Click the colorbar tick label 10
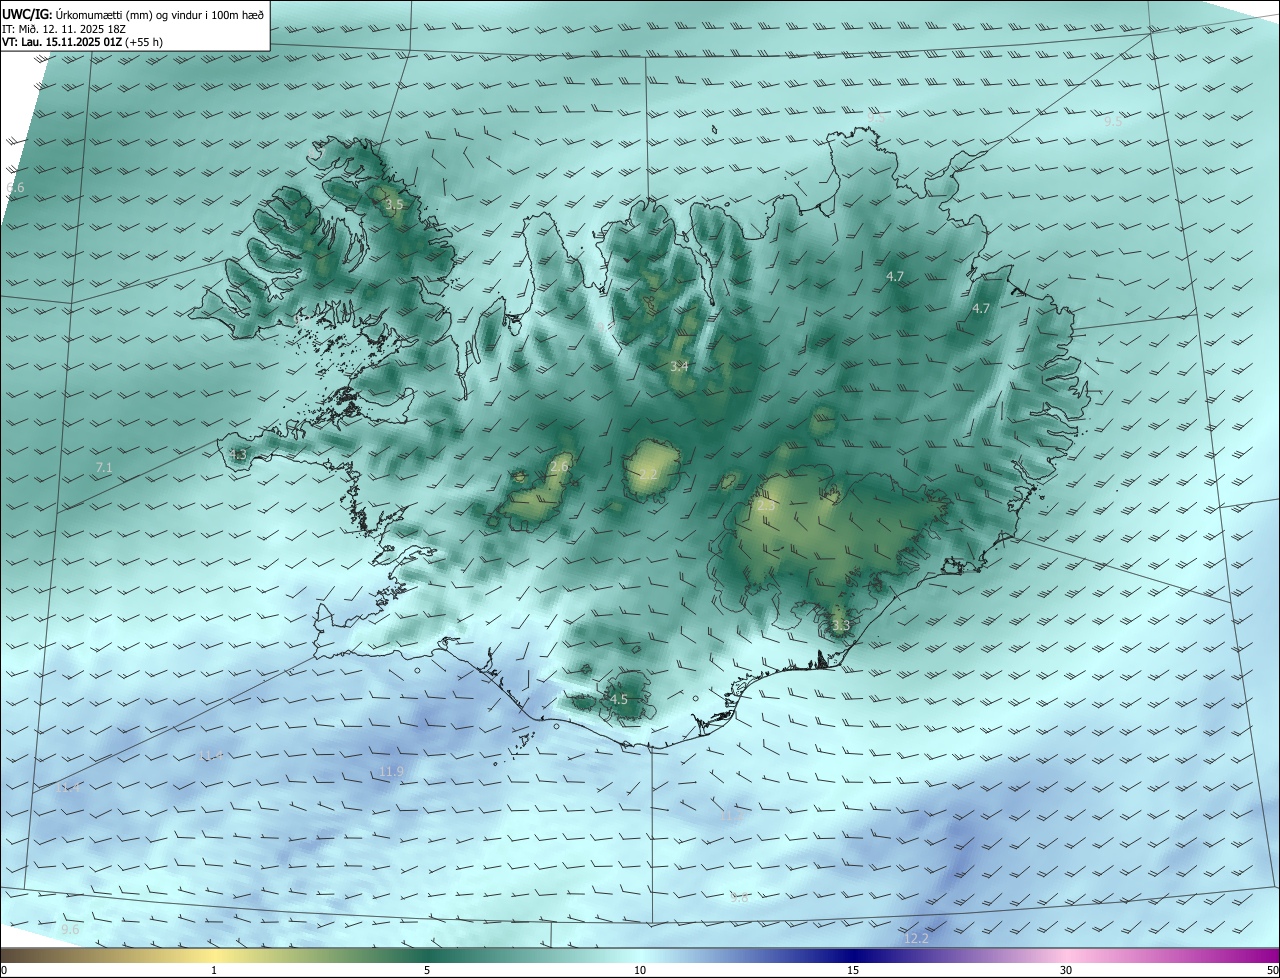This screenshot has width=1280, height=978. pyautogui.click(x=640, y=970)
